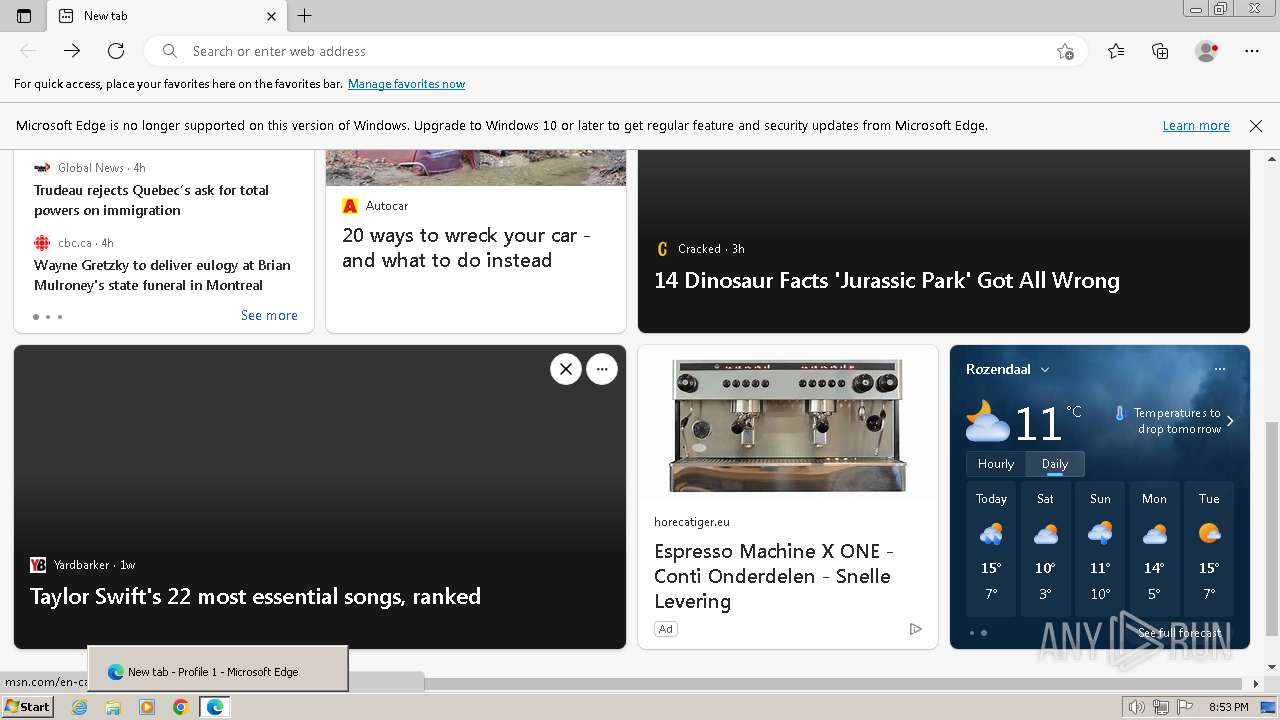Click the horecatiger.eu advertiser label

pos(692,522)
